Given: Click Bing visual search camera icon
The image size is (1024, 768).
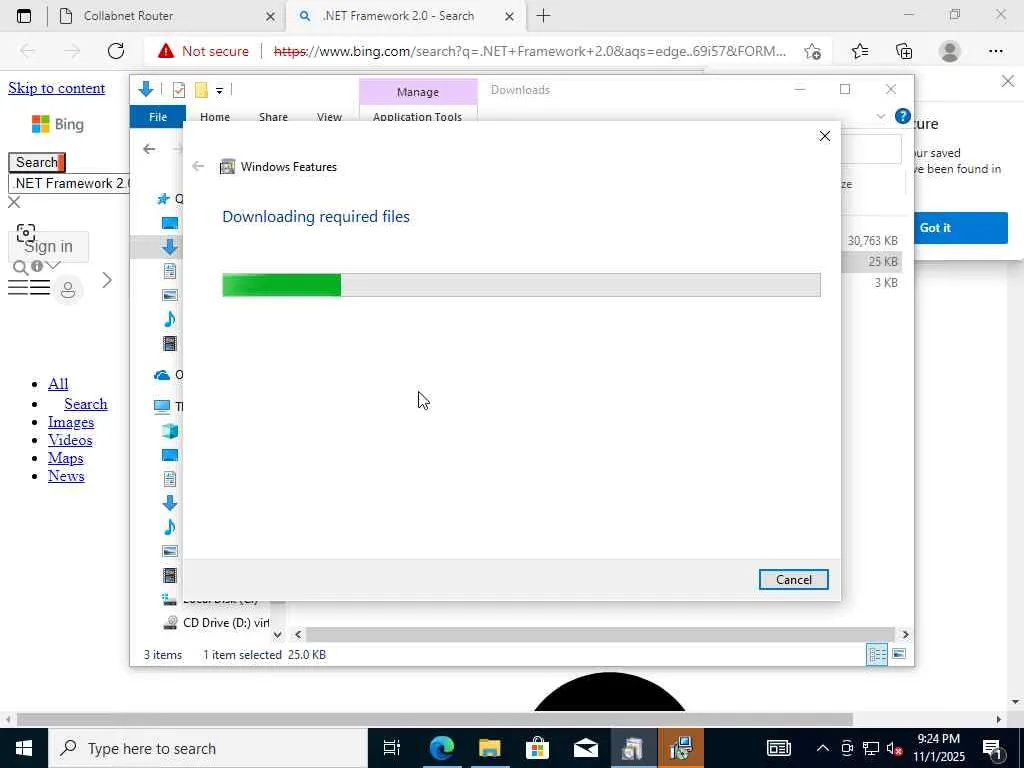Looking at the screenshot, I should (x=25, y=232).
